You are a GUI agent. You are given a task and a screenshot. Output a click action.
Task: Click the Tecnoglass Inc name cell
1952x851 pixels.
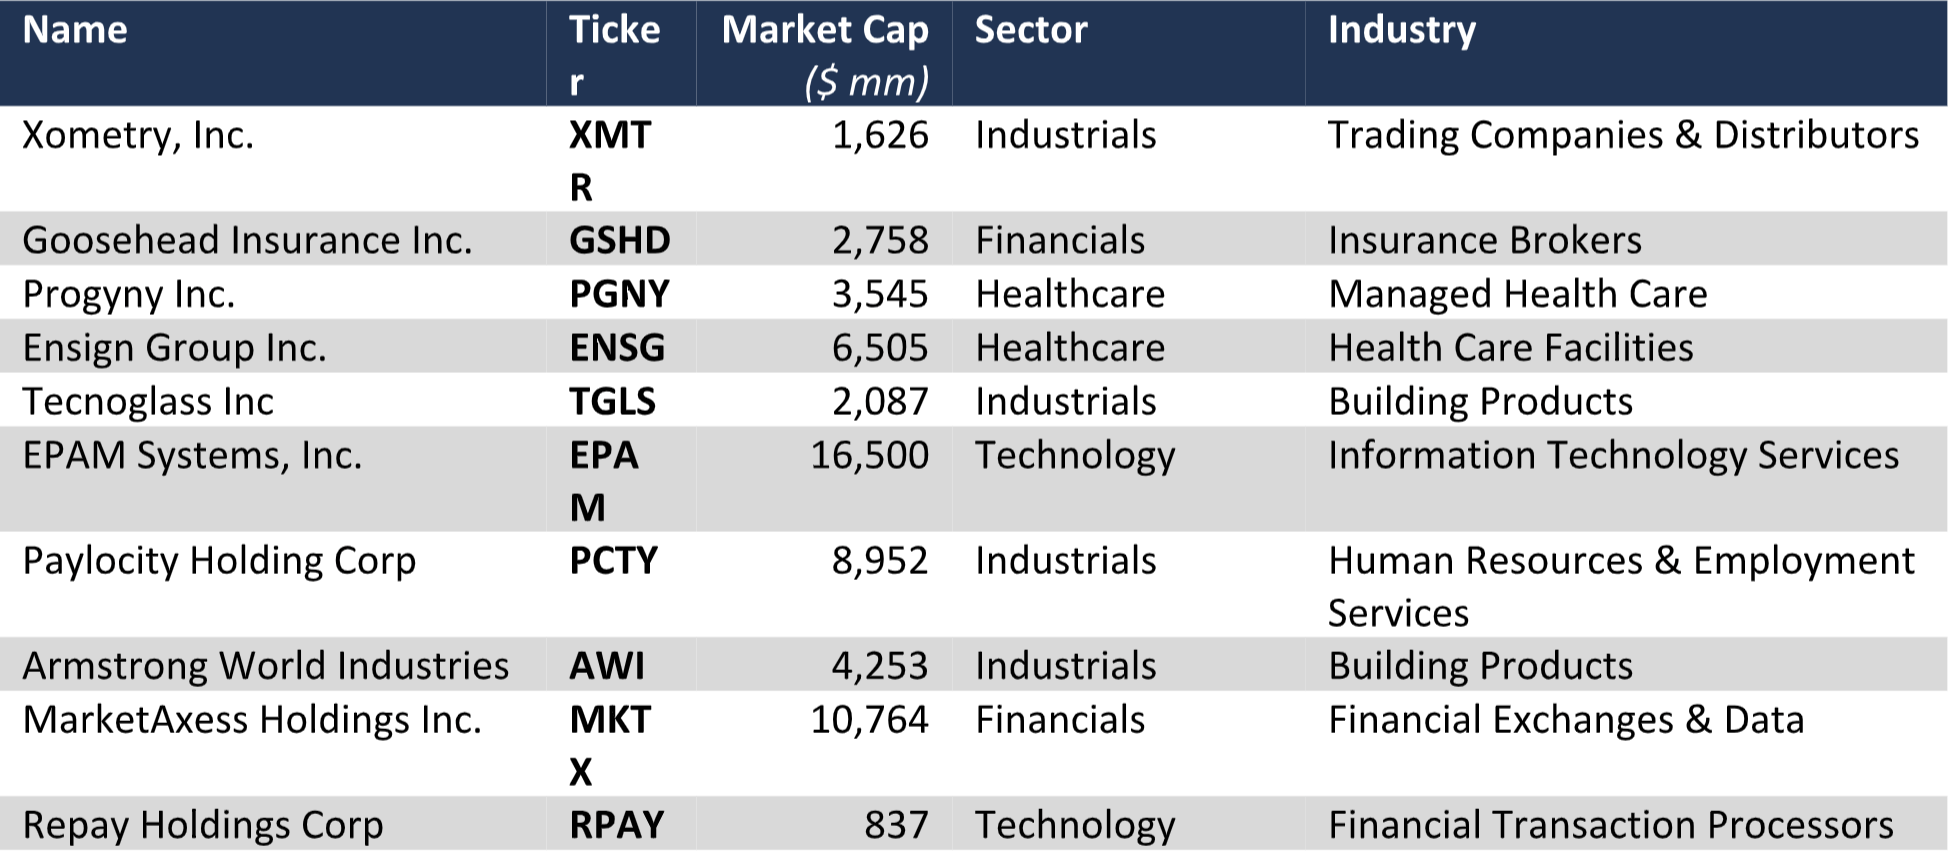(148, 402)
